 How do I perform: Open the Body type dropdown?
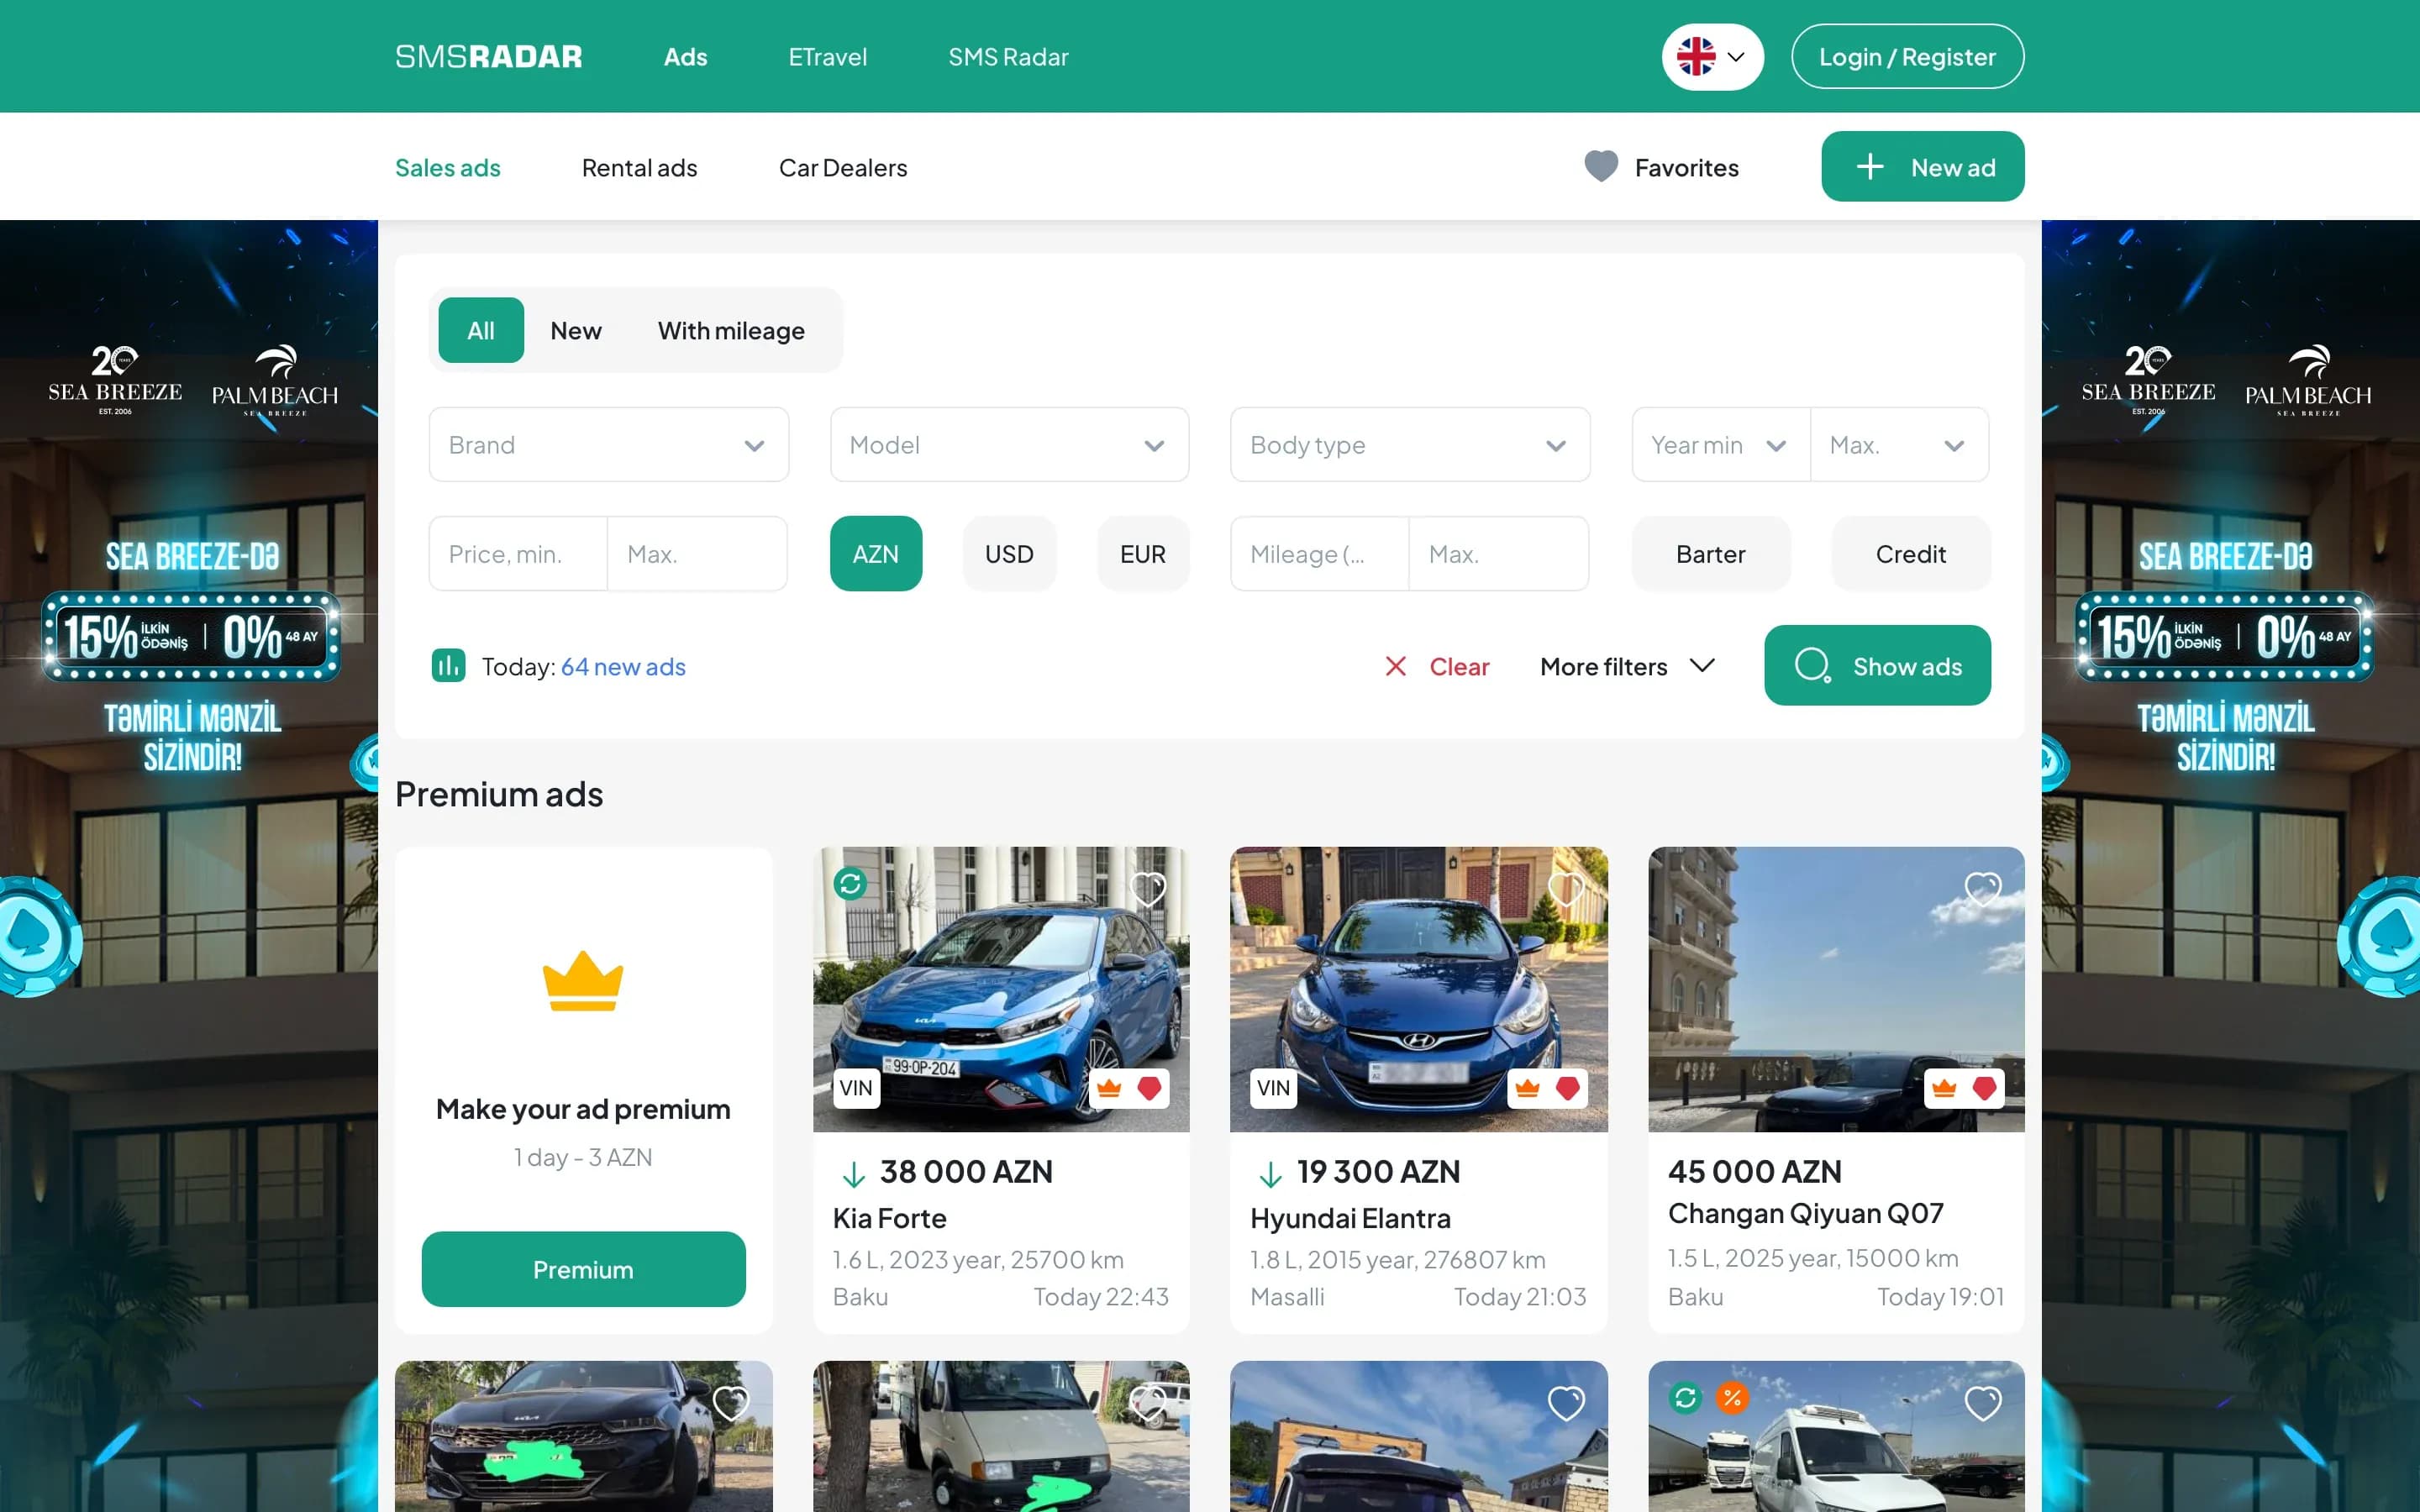(1410, 445)
